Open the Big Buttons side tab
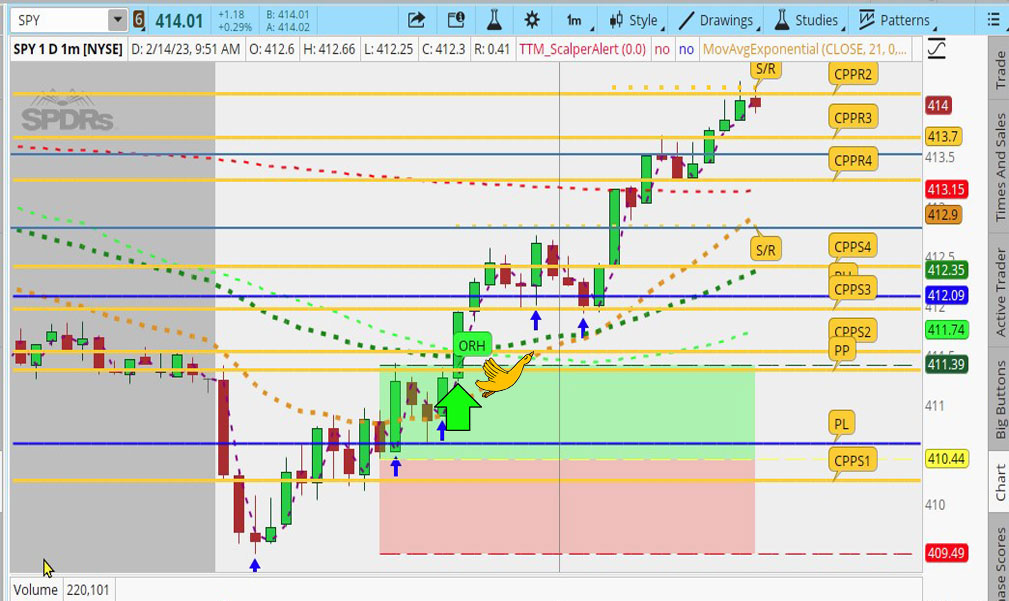The image size is (1009, 601). coord(1000,399)
